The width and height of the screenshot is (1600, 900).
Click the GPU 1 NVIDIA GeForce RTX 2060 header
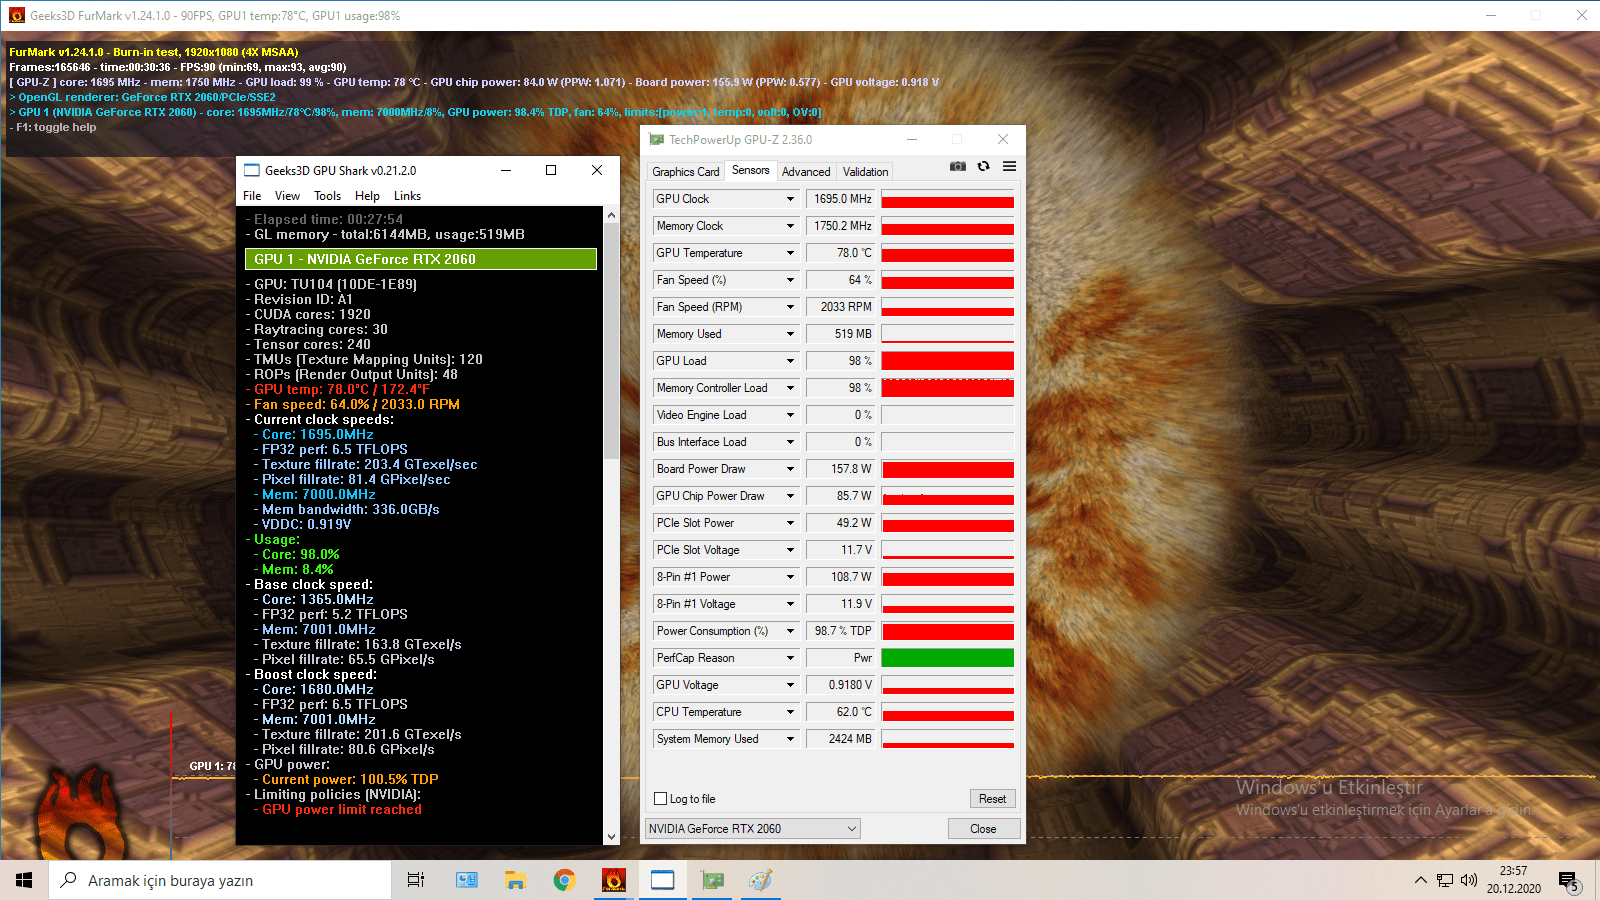pyautogui.click(x=421, y=259)
